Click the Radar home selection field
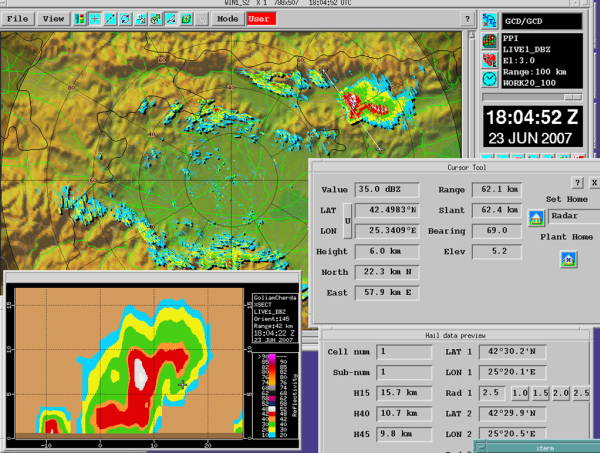 [x=571, y=217]
